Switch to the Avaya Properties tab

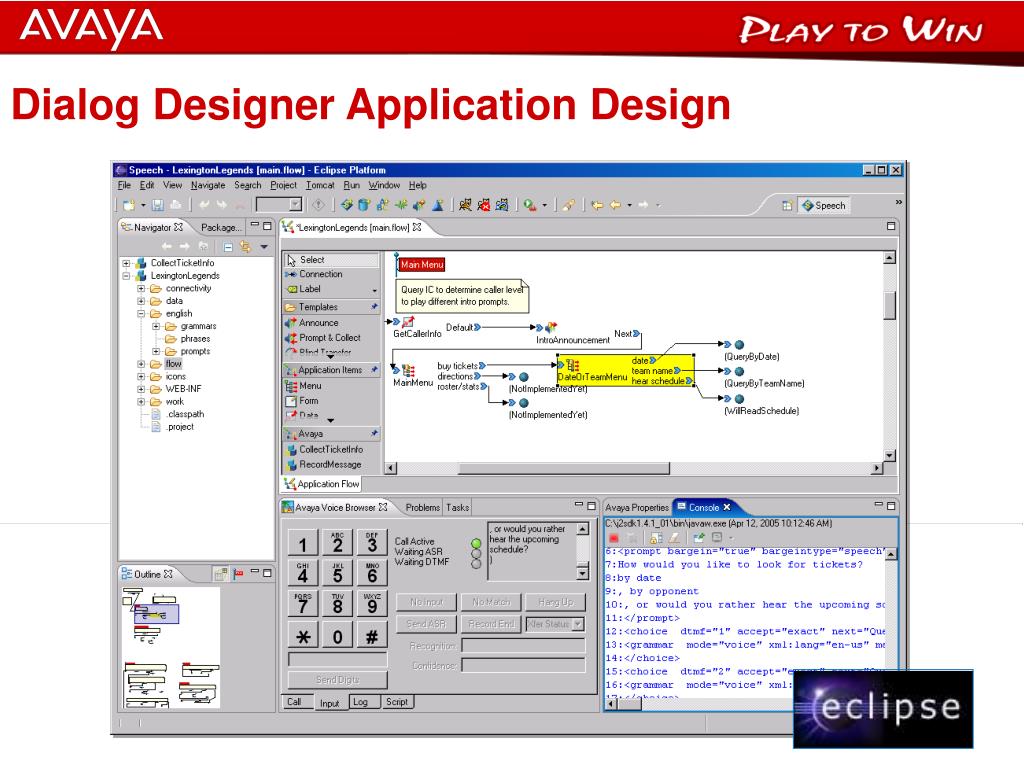pos(637,507)
